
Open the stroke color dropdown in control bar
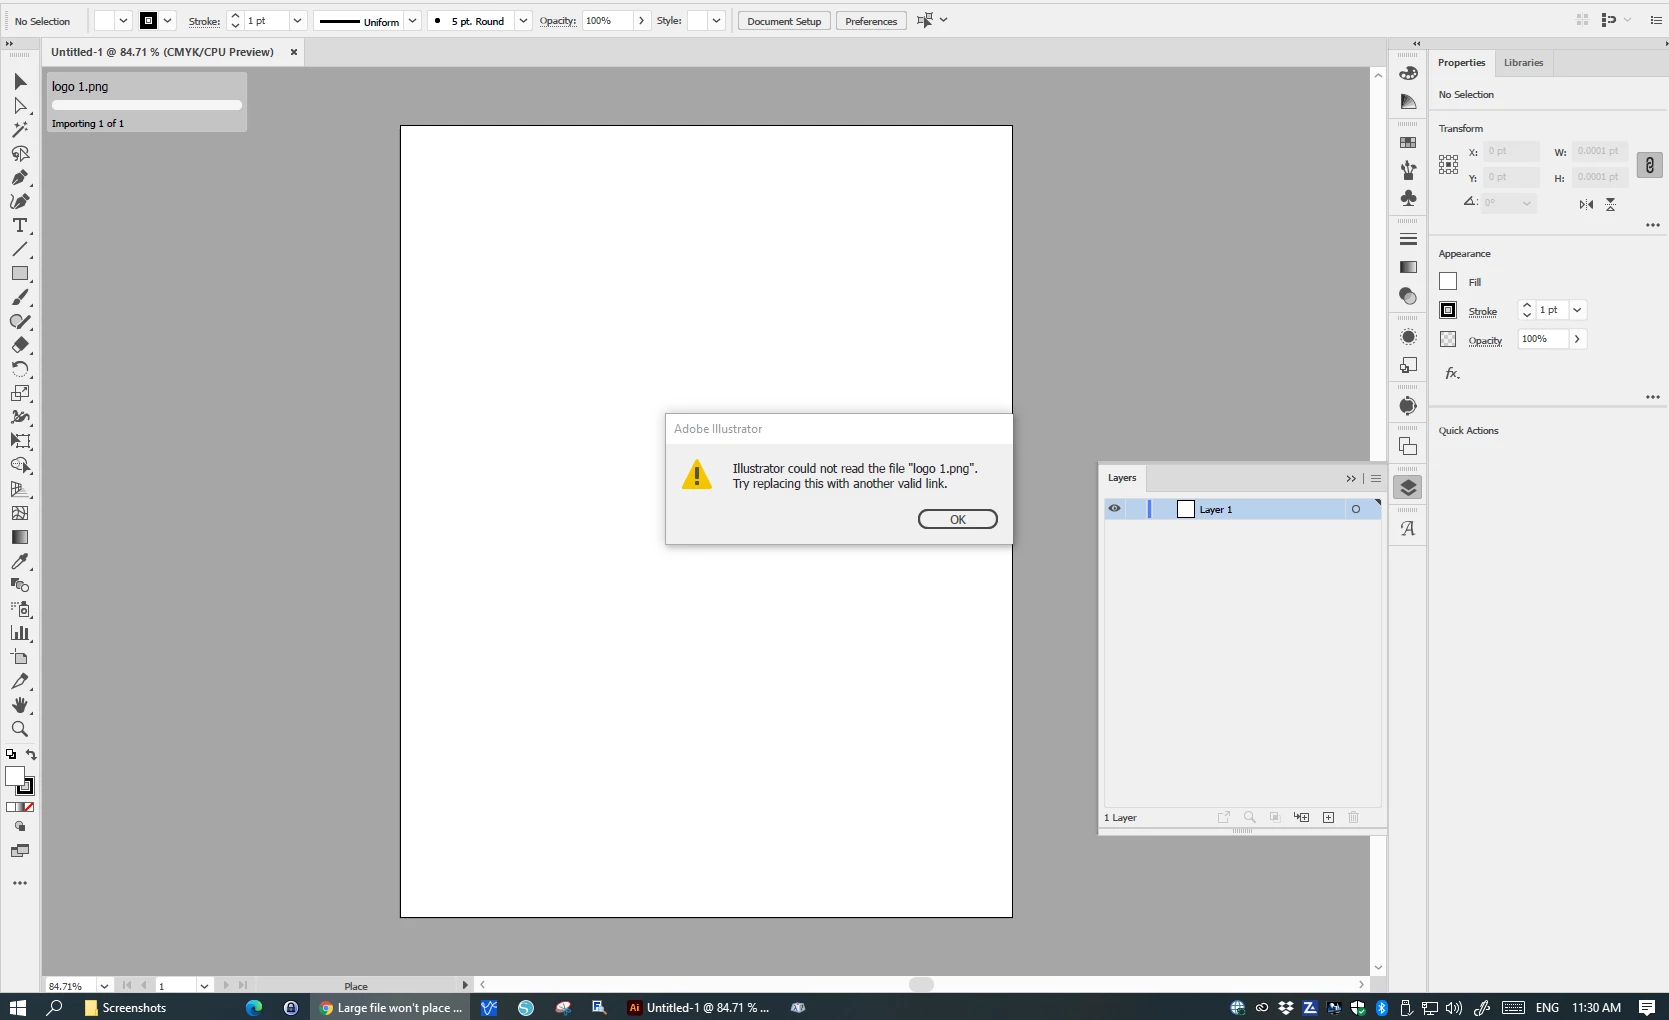168,21
